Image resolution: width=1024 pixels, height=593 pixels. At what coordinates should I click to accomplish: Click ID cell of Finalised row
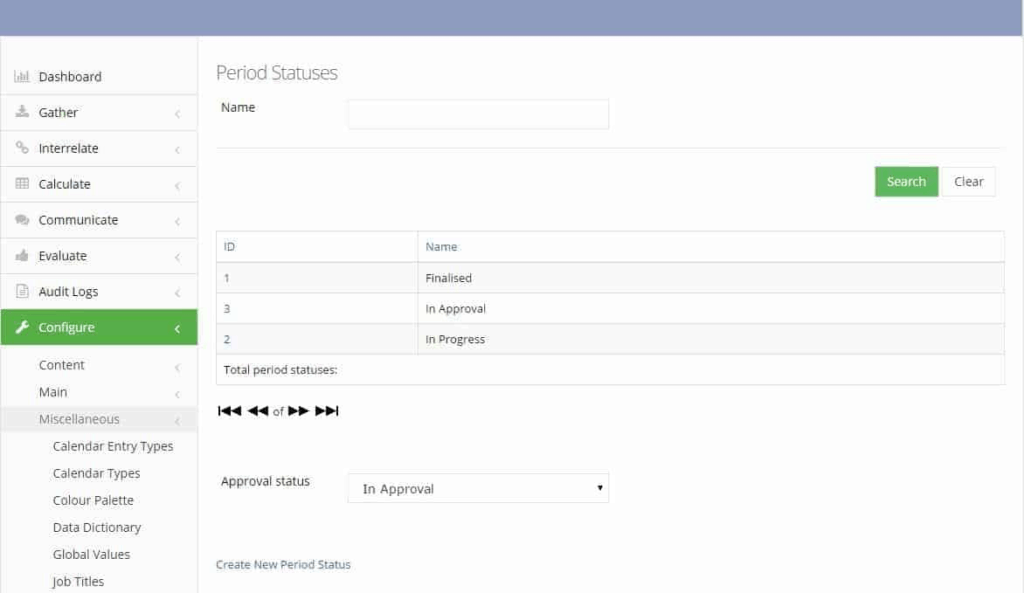(x=317, y=278)
